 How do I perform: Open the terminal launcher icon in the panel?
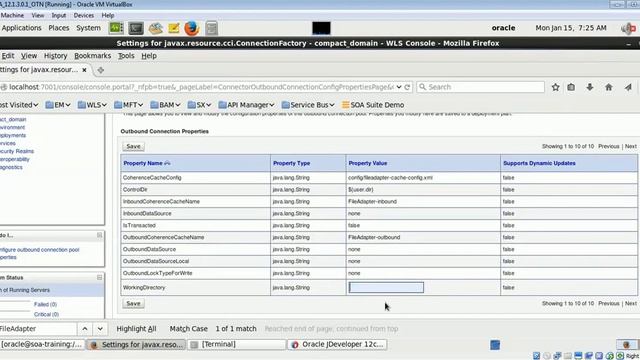[136, 28]
